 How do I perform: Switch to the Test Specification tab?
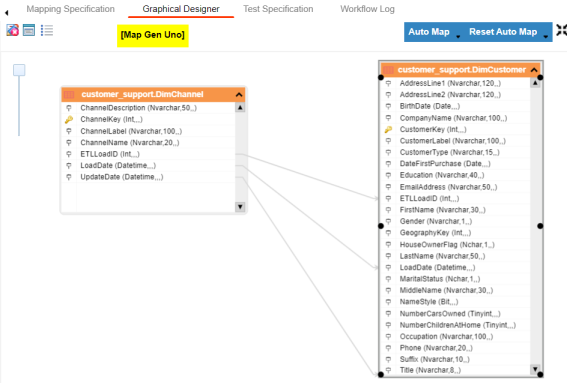(x=278, y=9)
